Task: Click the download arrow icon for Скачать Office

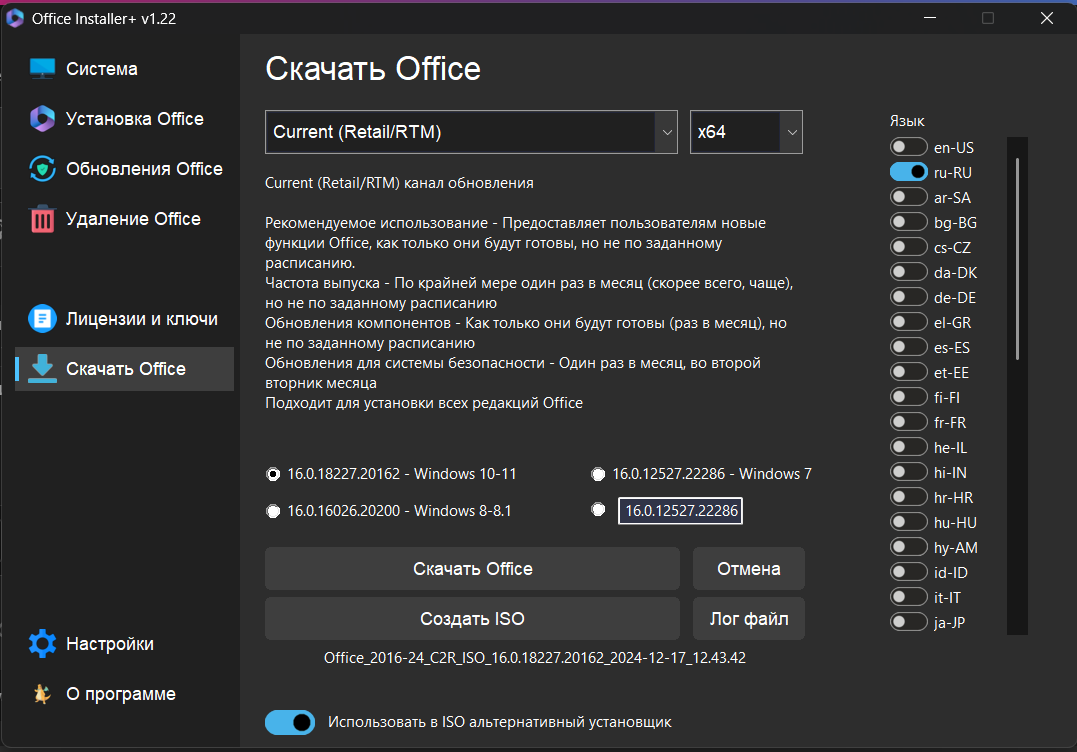Action: 43,369
